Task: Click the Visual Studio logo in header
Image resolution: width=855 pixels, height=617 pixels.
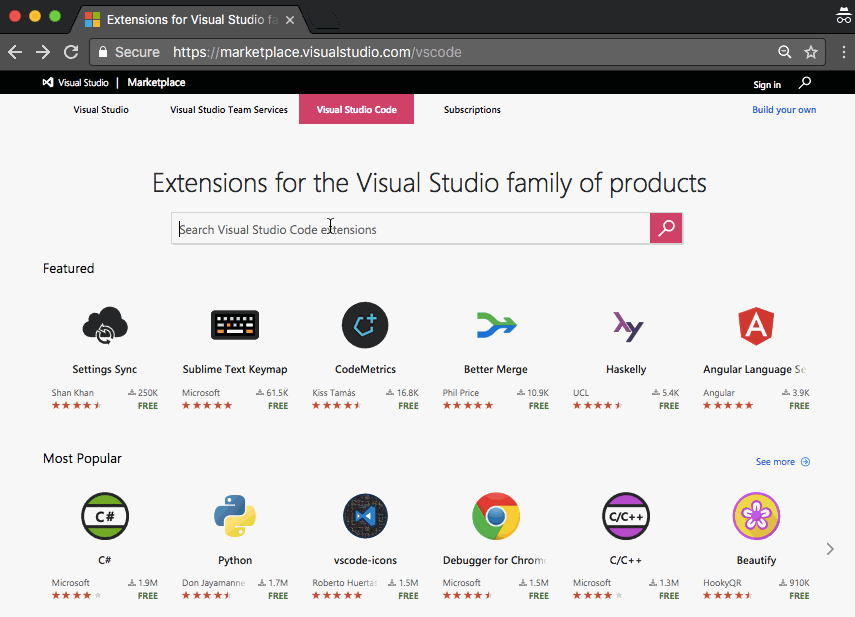Action: (x=76, y=83)
